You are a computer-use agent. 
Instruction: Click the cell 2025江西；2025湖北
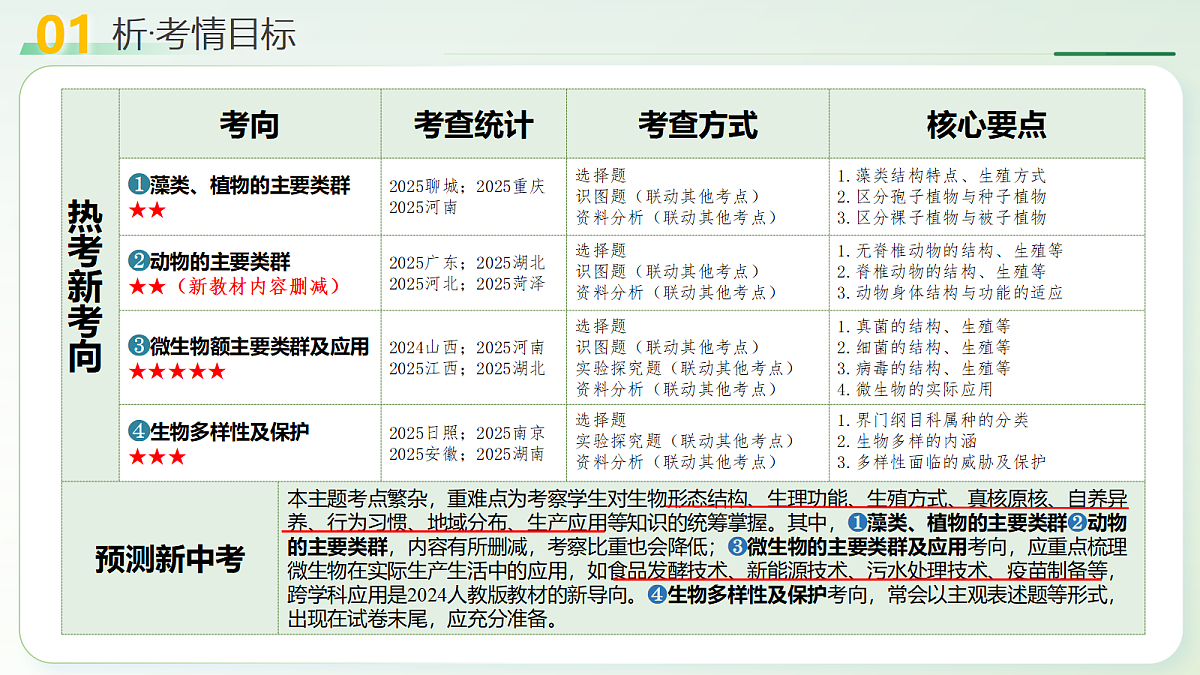tap(467, 368)
